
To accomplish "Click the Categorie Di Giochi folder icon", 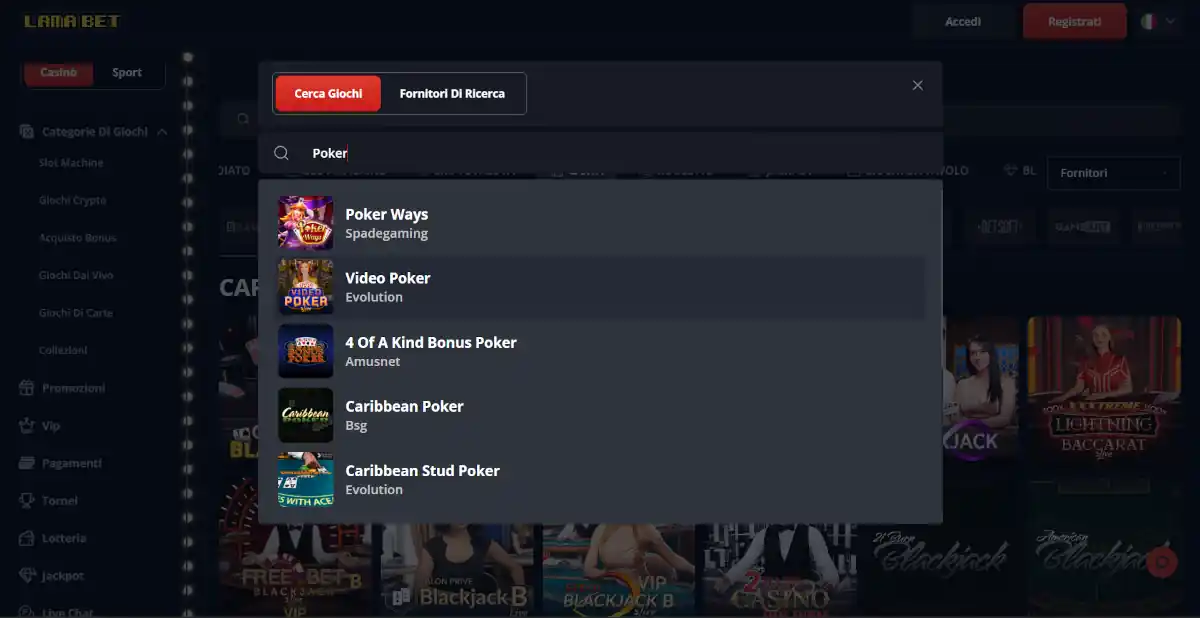I will pyautogui.click(x=27, y=131).
